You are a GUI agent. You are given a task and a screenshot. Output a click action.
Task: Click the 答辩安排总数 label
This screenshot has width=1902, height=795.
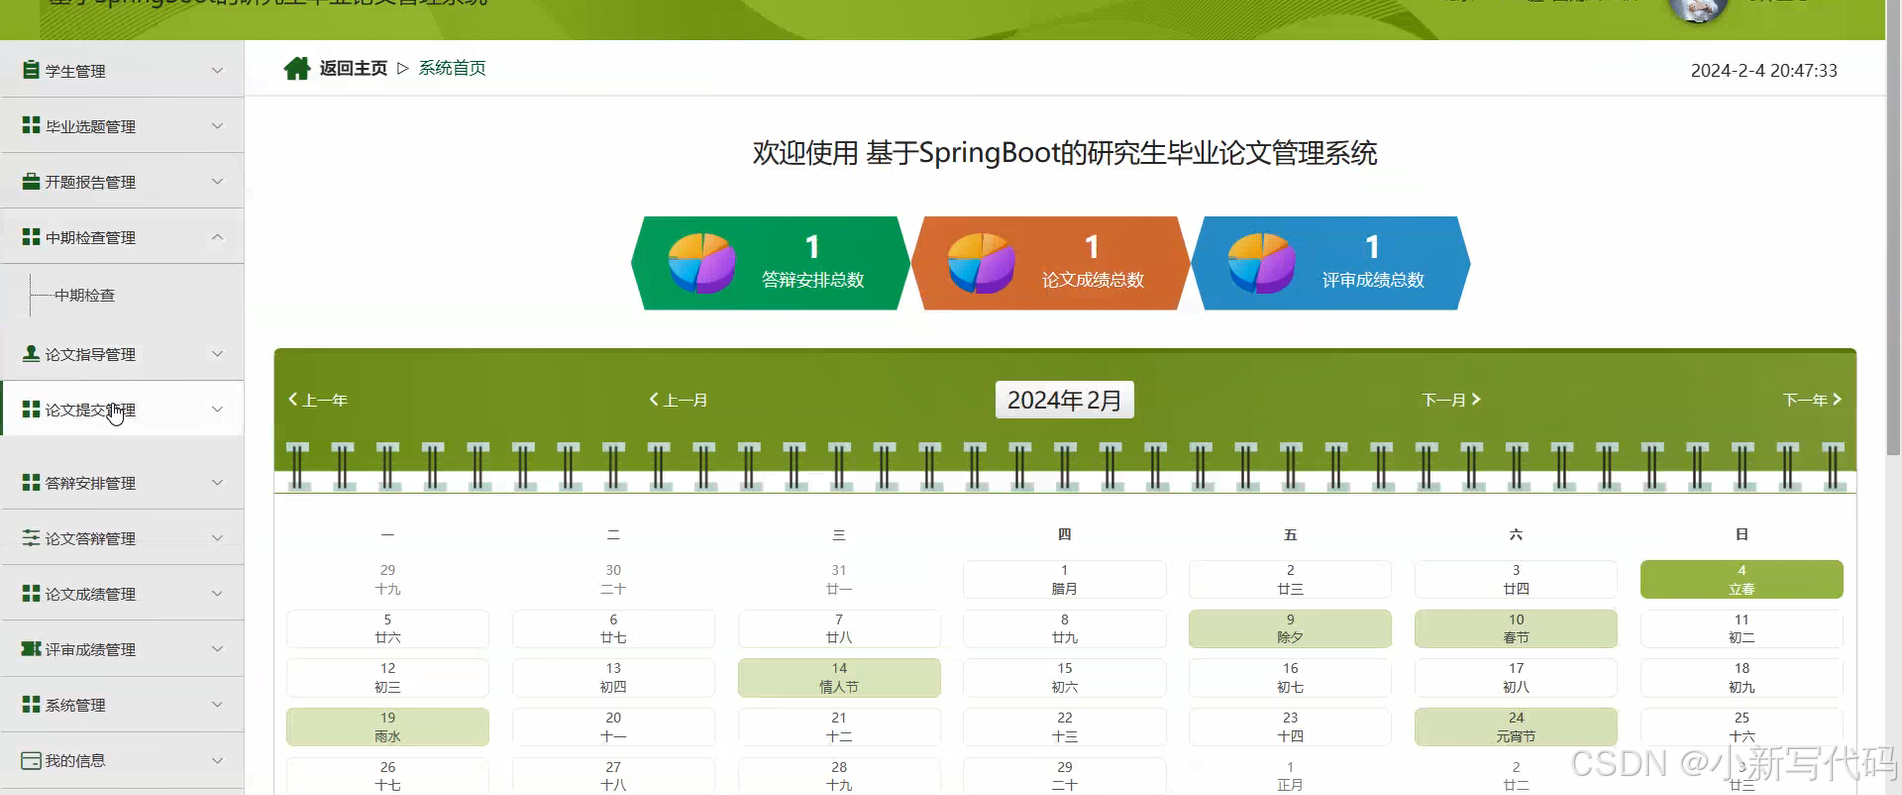point(813,280)
